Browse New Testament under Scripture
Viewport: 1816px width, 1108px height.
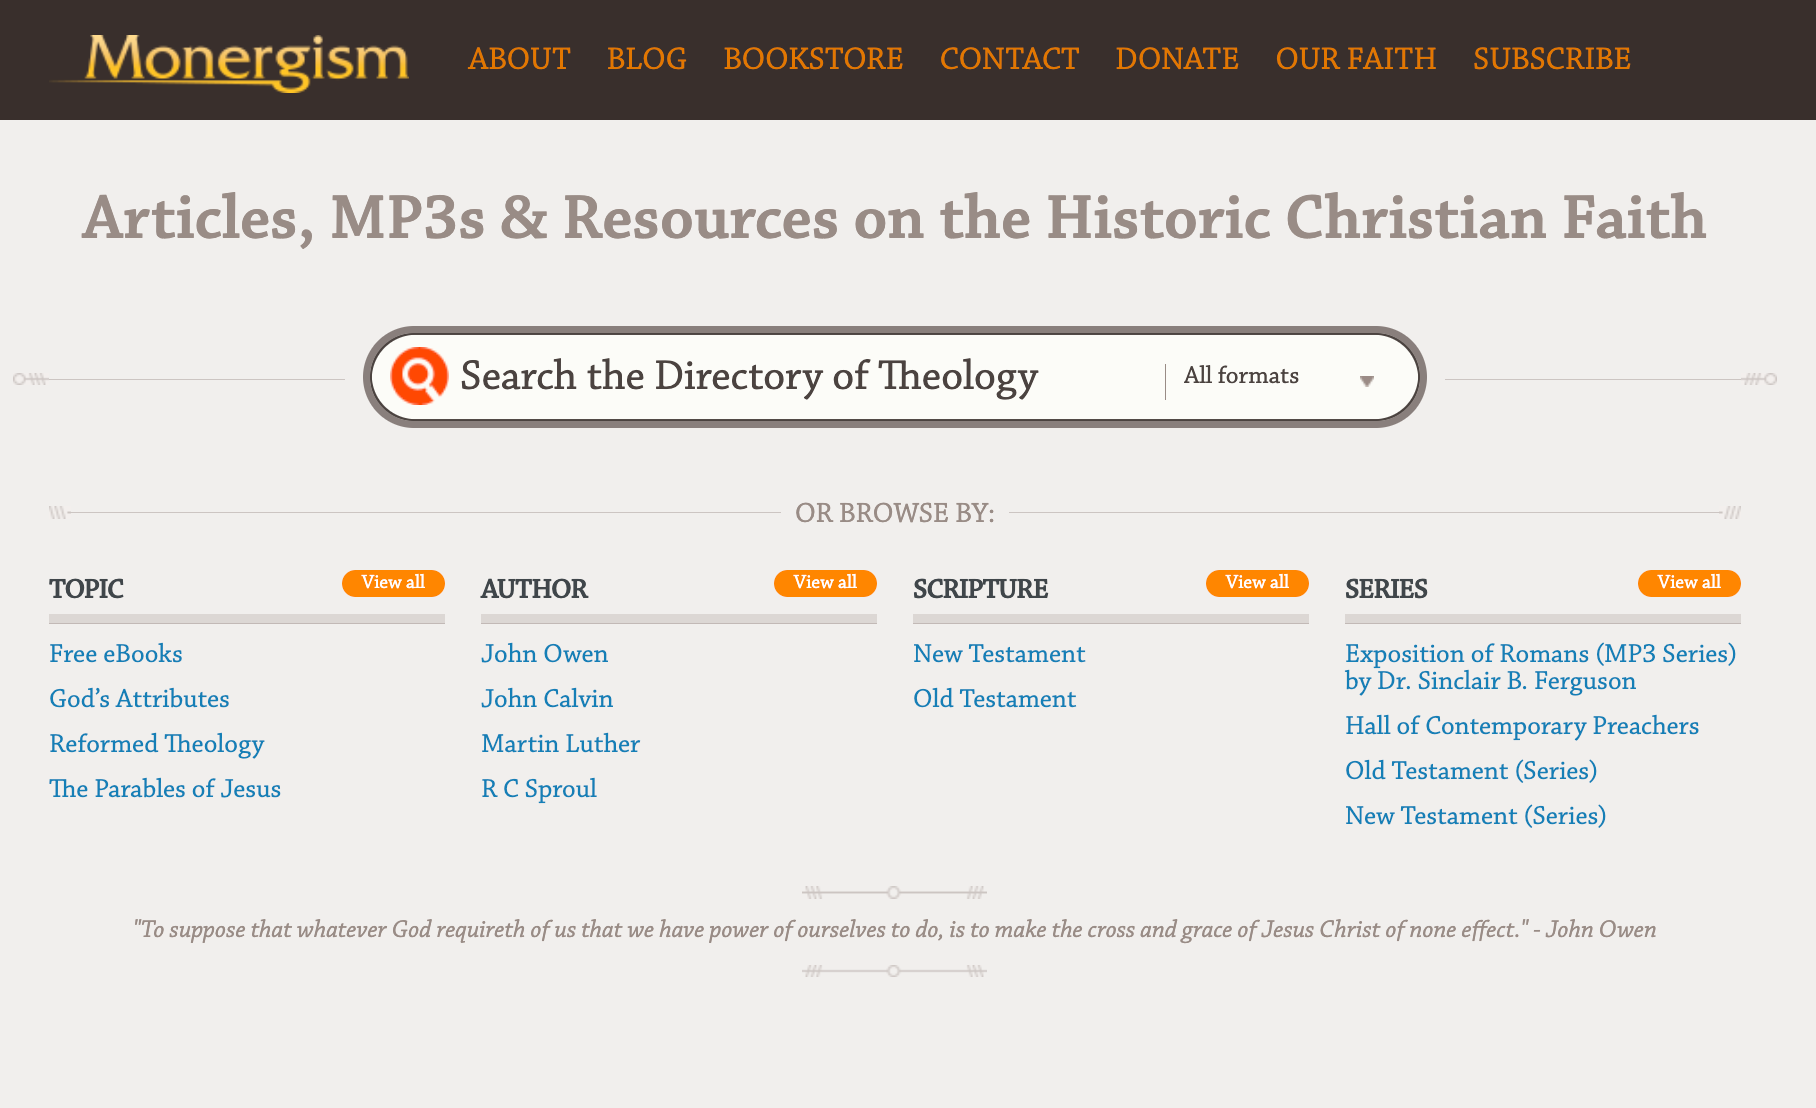coord(999,654)
